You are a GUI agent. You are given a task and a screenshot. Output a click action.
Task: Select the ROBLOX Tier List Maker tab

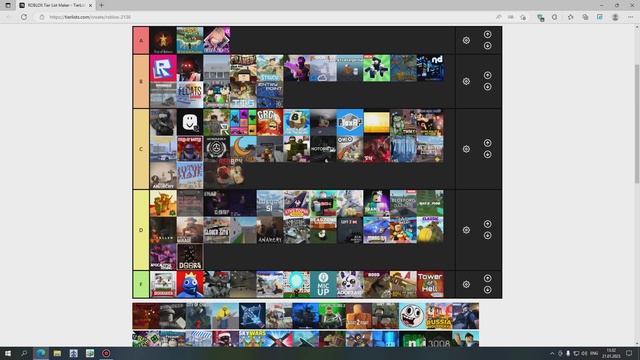tap(56, 5)
